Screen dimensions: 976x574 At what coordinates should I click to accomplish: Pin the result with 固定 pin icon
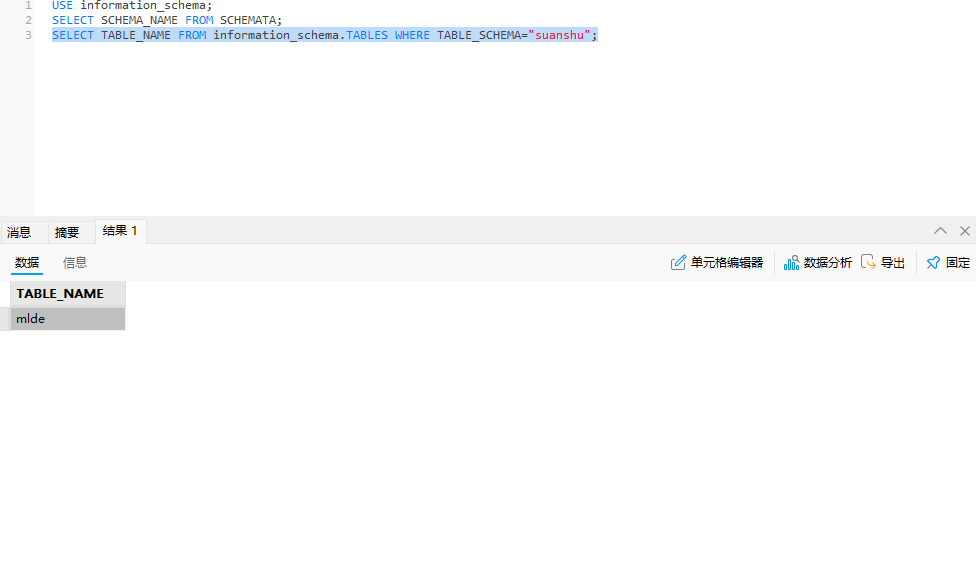pos(933,263)
